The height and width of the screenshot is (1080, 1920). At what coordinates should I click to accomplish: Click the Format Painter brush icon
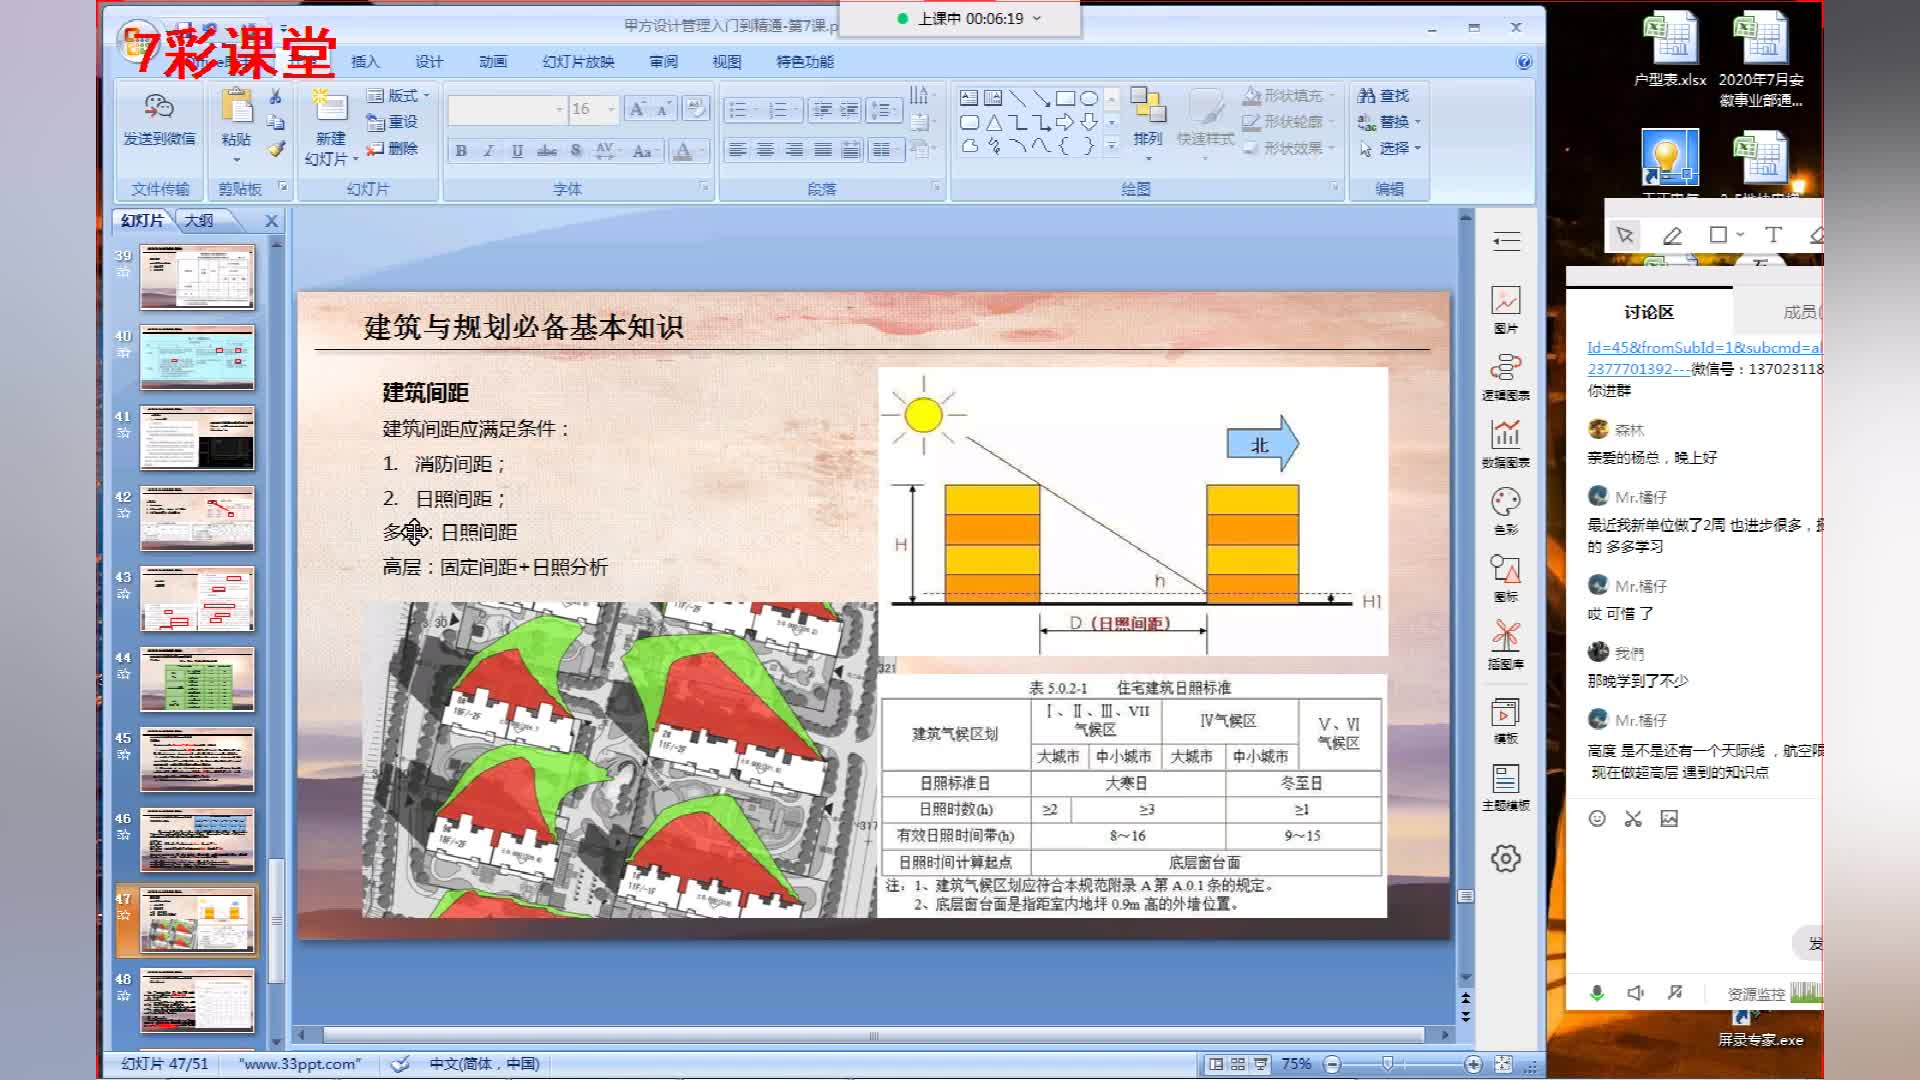click(276, 149)
